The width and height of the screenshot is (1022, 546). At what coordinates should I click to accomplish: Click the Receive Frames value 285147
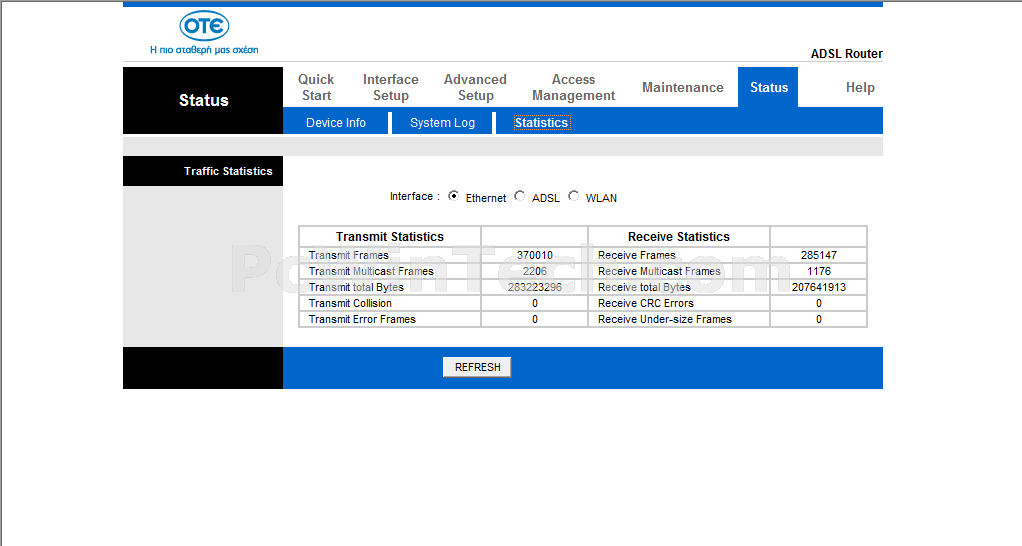point(818,255)
